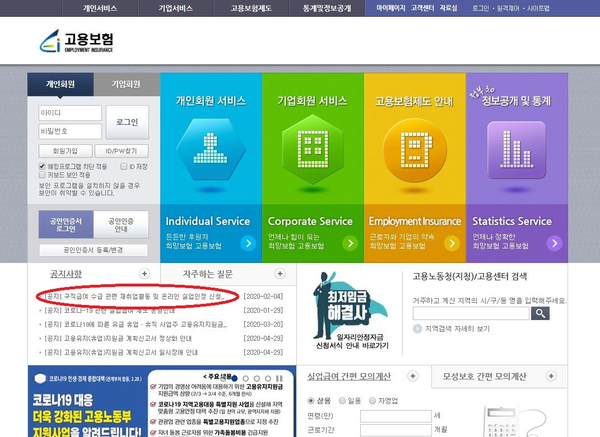The width and height of the screenshot is (600, 437).
Task: Expand 자주하는 질문 with the plus button
Action: [x=280, y=274]
